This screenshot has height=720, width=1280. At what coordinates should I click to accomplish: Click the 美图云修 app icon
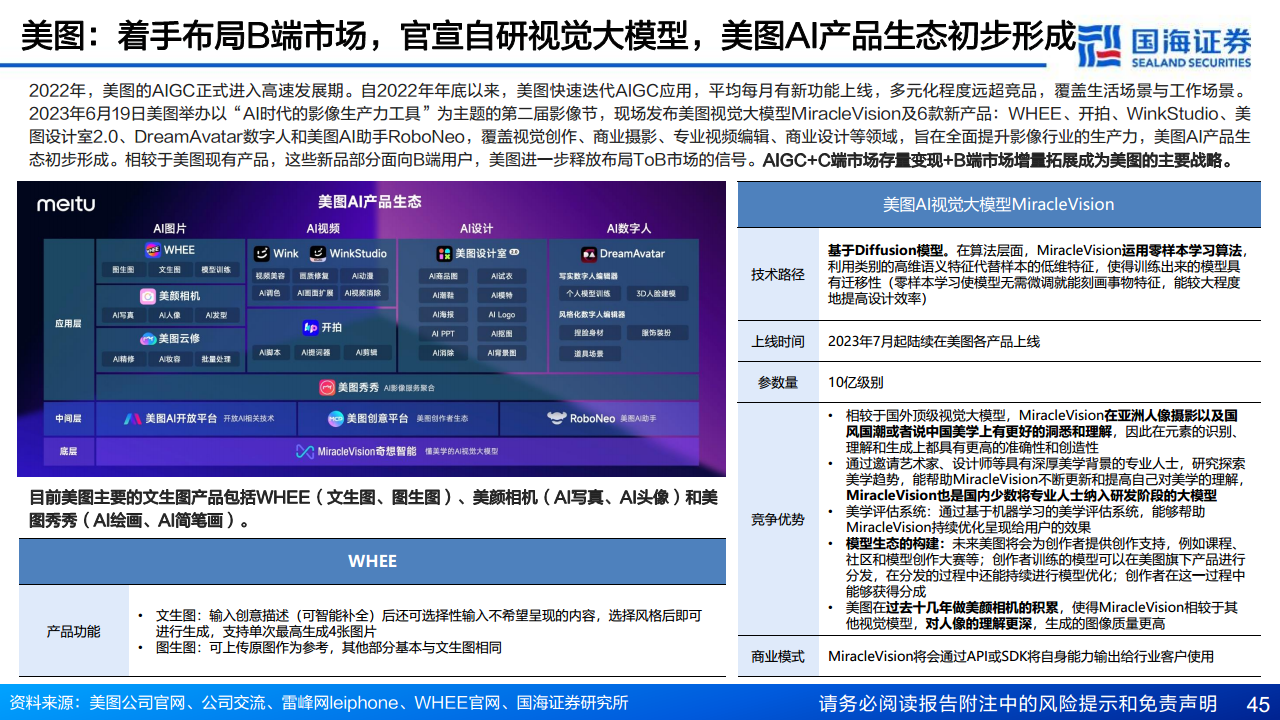(x=148, y=339)
